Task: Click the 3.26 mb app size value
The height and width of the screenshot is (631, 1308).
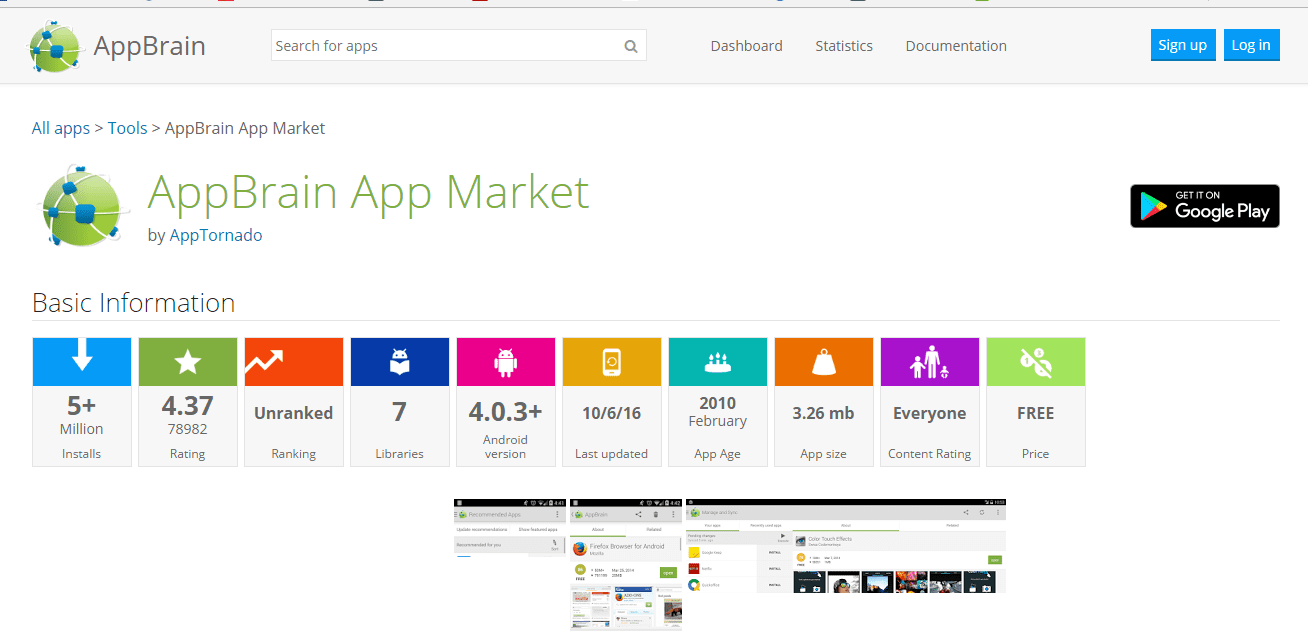Action: (x=824, y=413)
